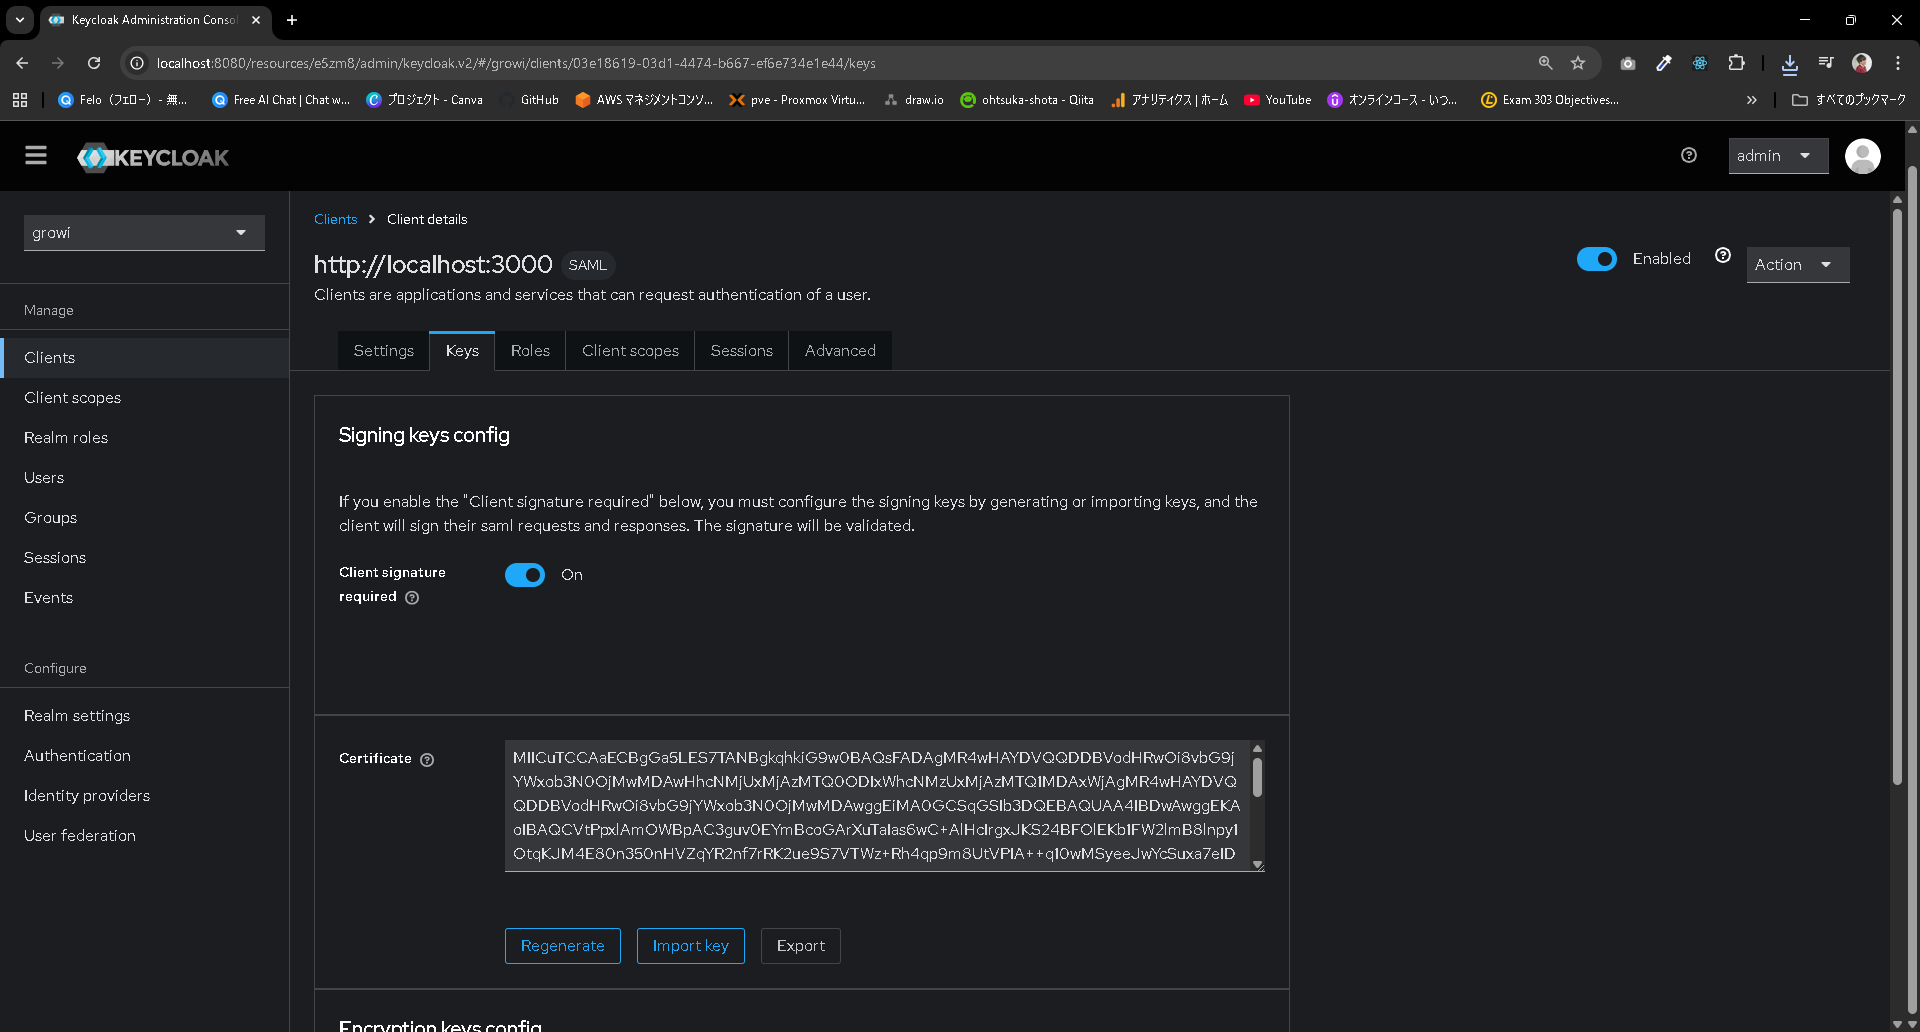
Task: Switch to the Roles tab
Action: point(530,351)
